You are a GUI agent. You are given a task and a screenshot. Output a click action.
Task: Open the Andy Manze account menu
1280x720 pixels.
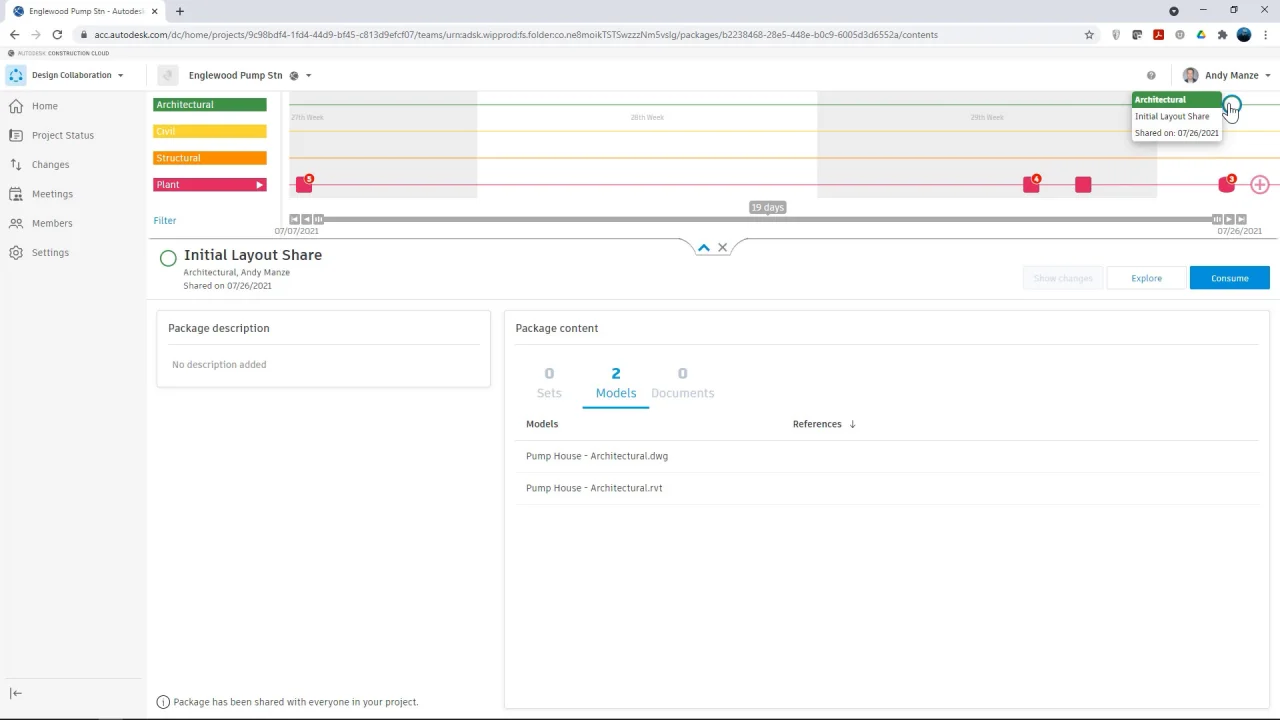tap(1226, 75)
